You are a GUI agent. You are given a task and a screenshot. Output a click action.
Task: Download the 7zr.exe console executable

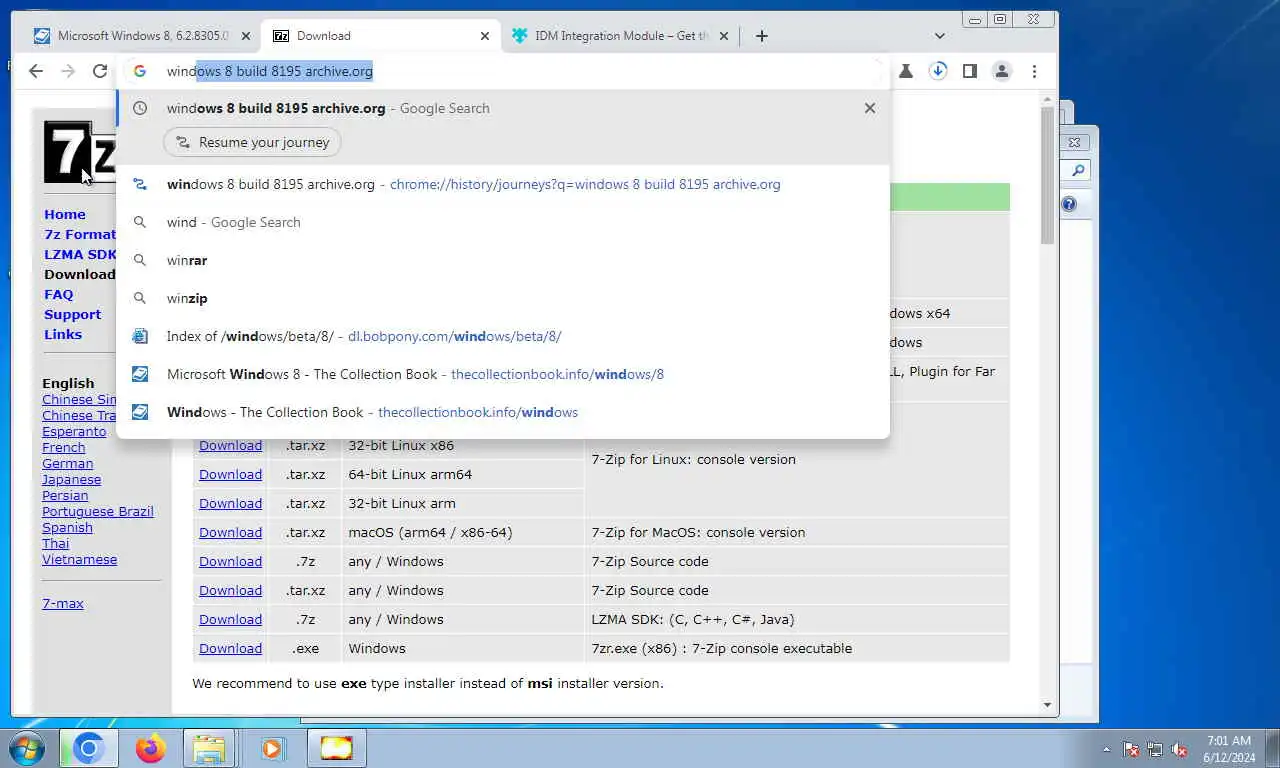[x=230, y=648]
